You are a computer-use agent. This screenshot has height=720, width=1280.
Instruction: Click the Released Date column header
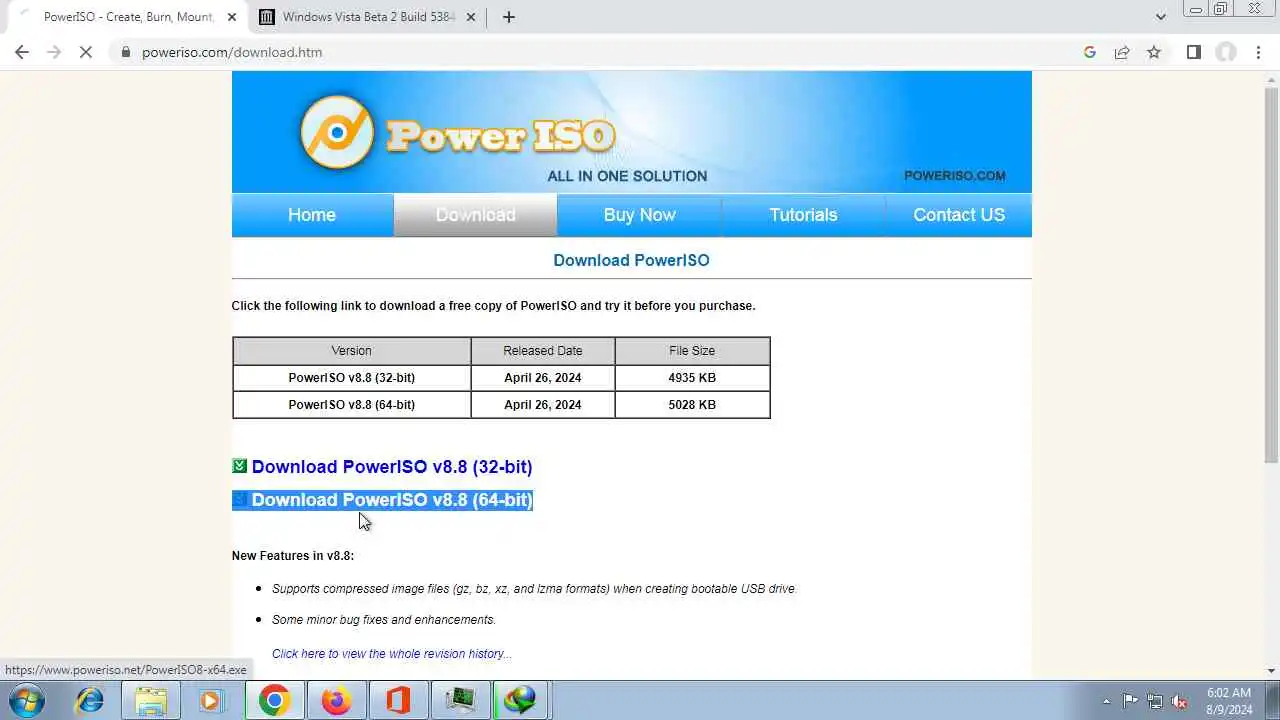(x=543, y=351)
